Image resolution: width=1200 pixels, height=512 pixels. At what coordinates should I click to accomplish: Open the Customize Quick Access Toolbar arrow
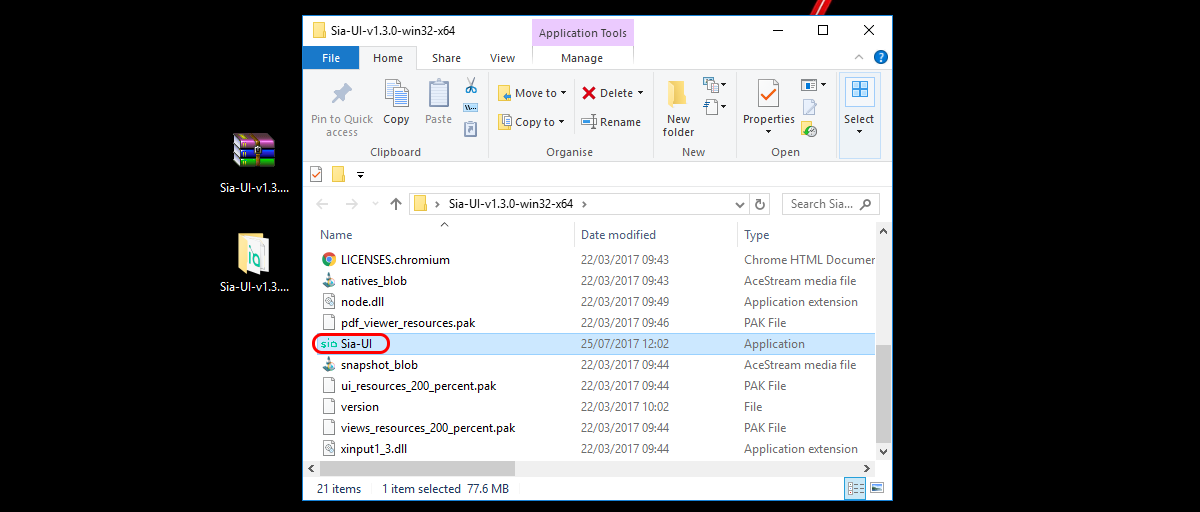360,174
